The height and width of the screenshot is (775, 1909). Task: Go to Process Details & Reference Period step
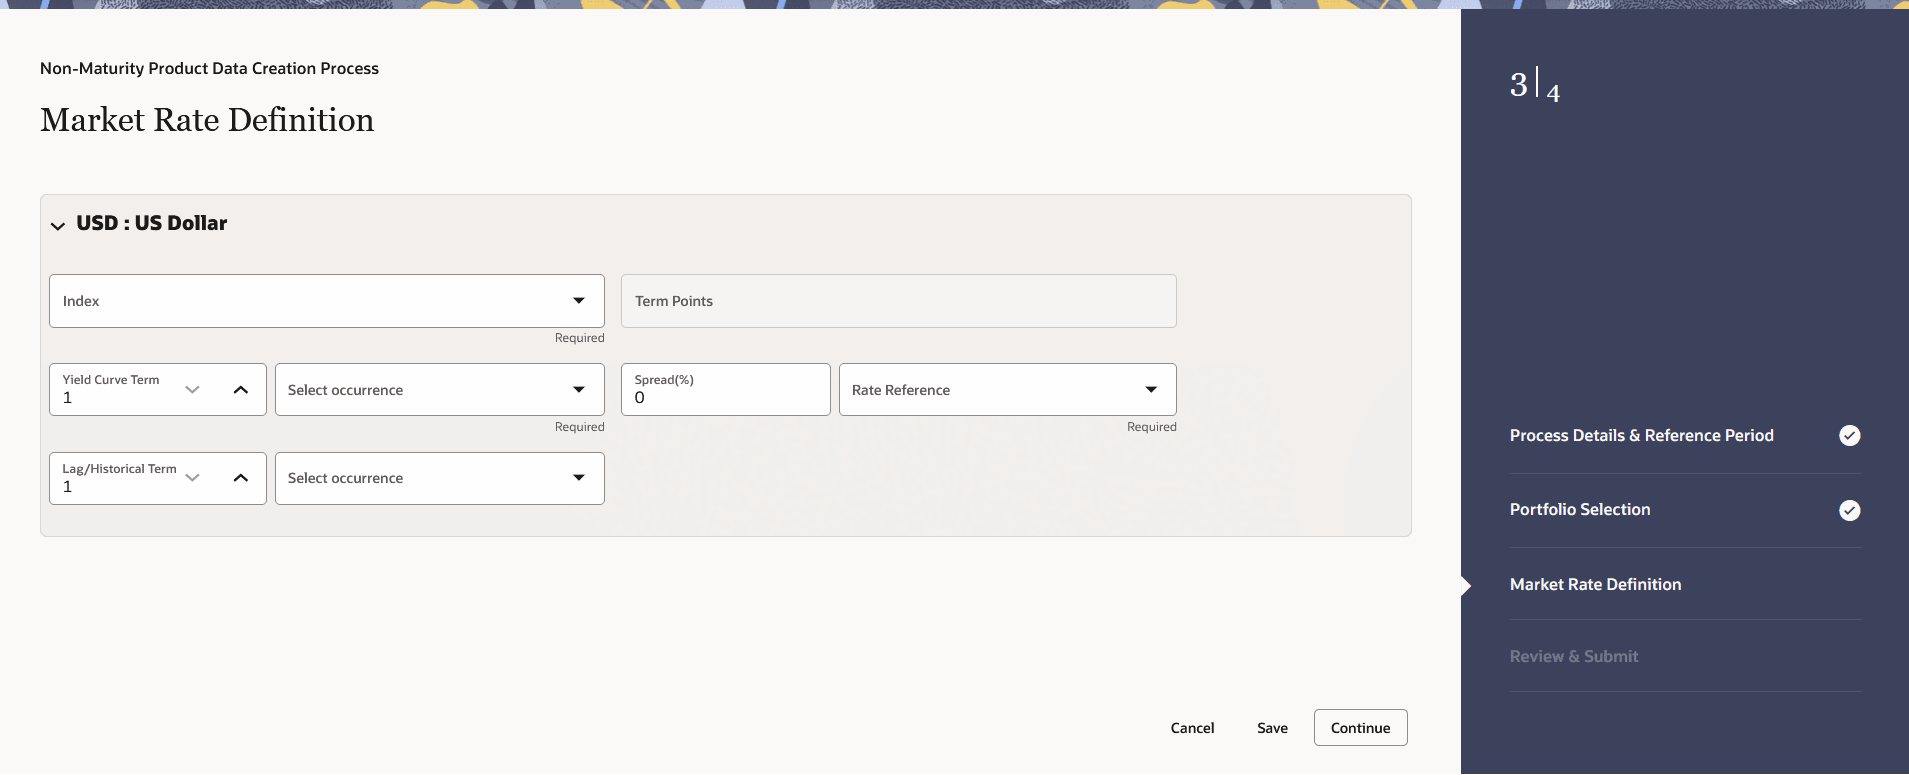point(1642,436)
